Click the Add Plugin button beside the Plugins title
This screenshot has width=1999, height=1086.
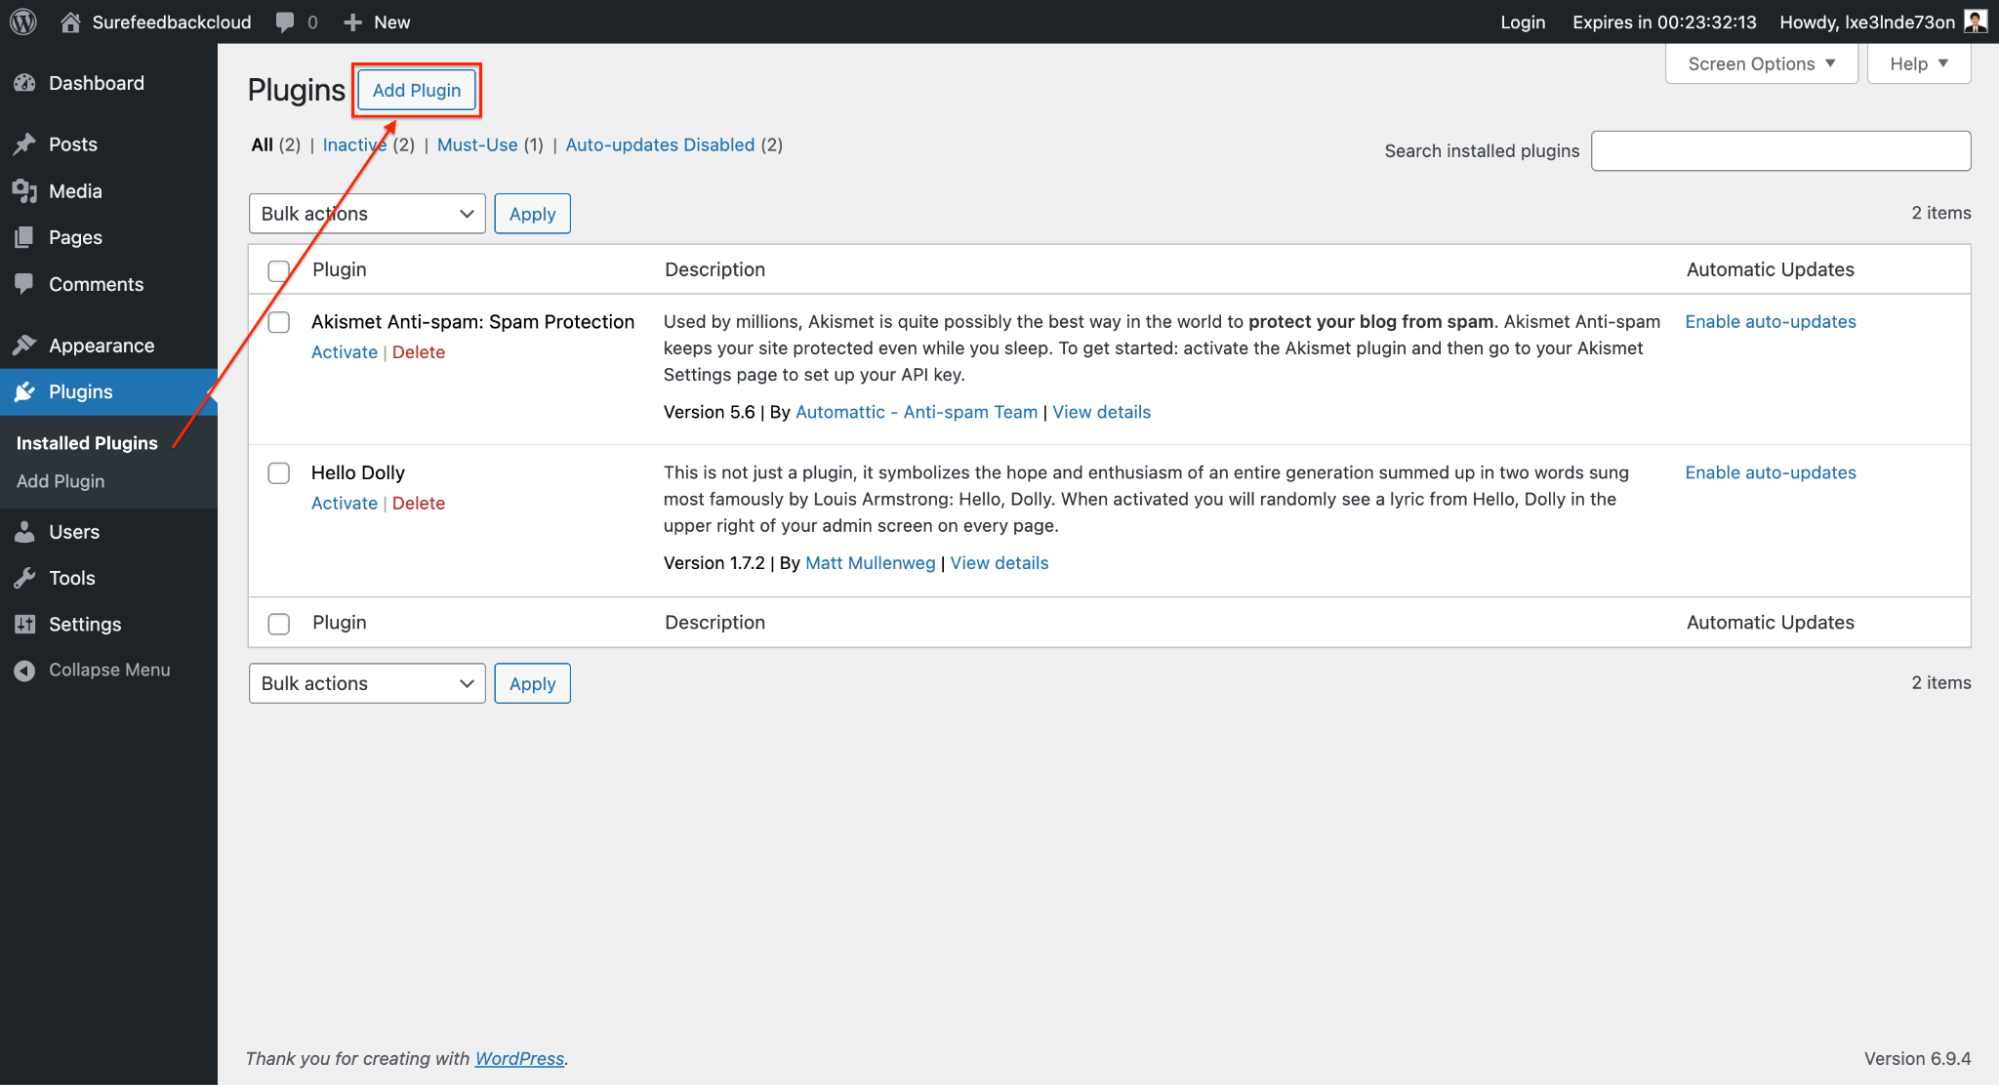417,90
